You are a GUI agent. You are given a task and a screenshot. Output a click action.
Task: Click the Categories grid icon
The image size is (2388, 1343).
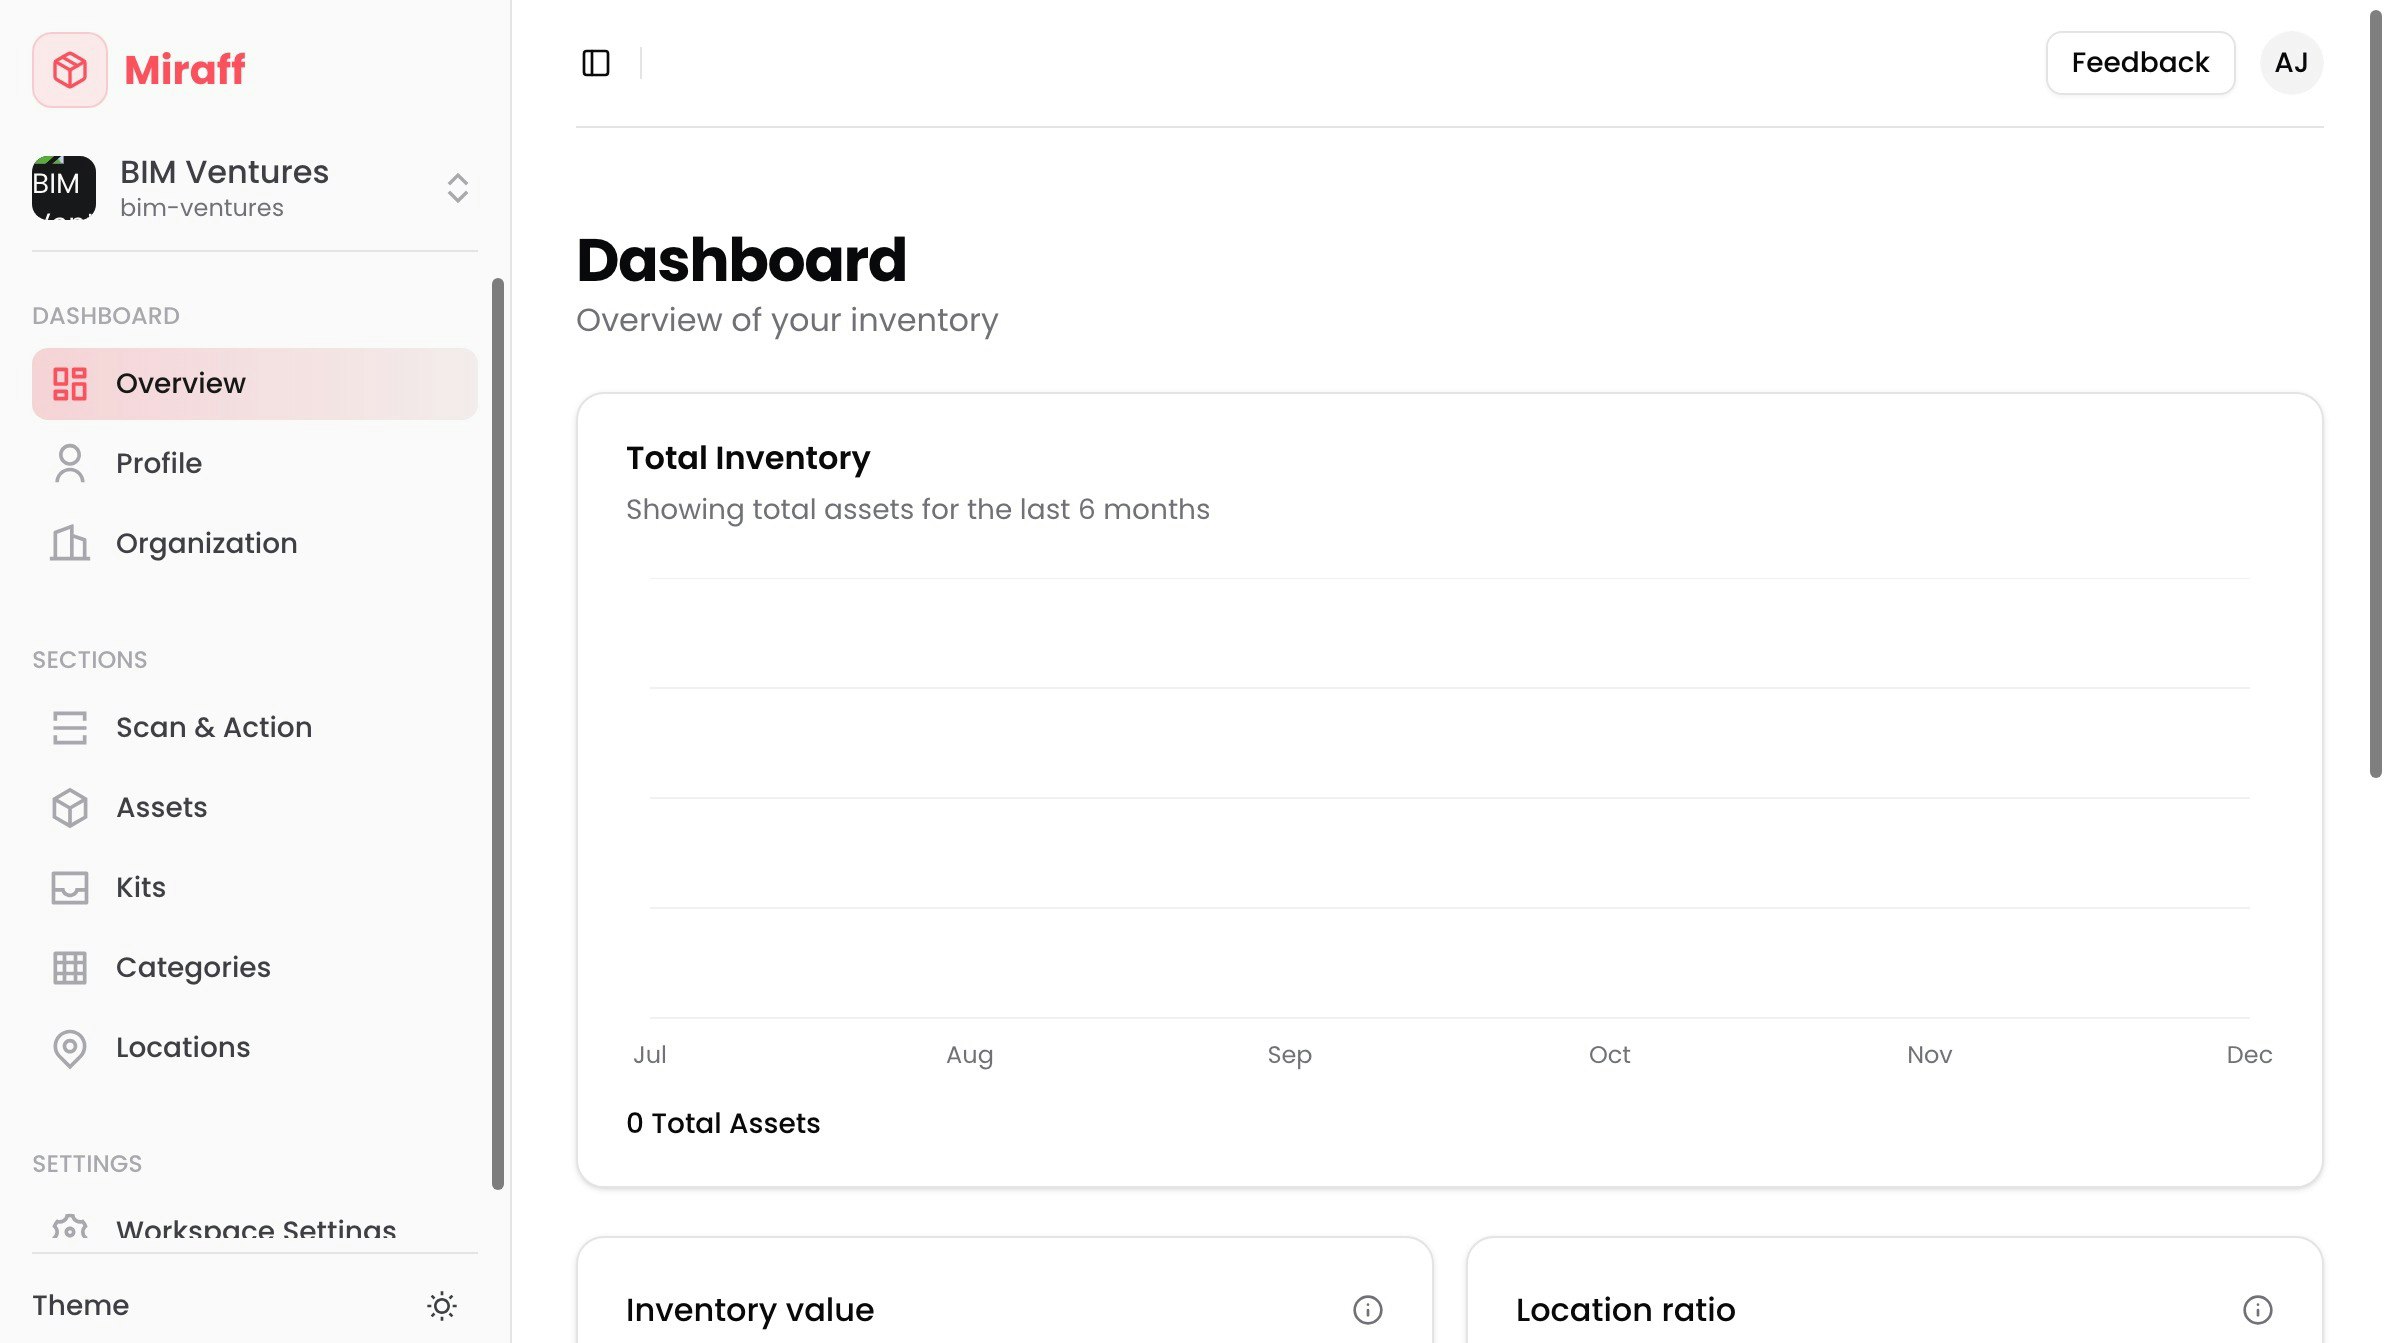(70, 968)
